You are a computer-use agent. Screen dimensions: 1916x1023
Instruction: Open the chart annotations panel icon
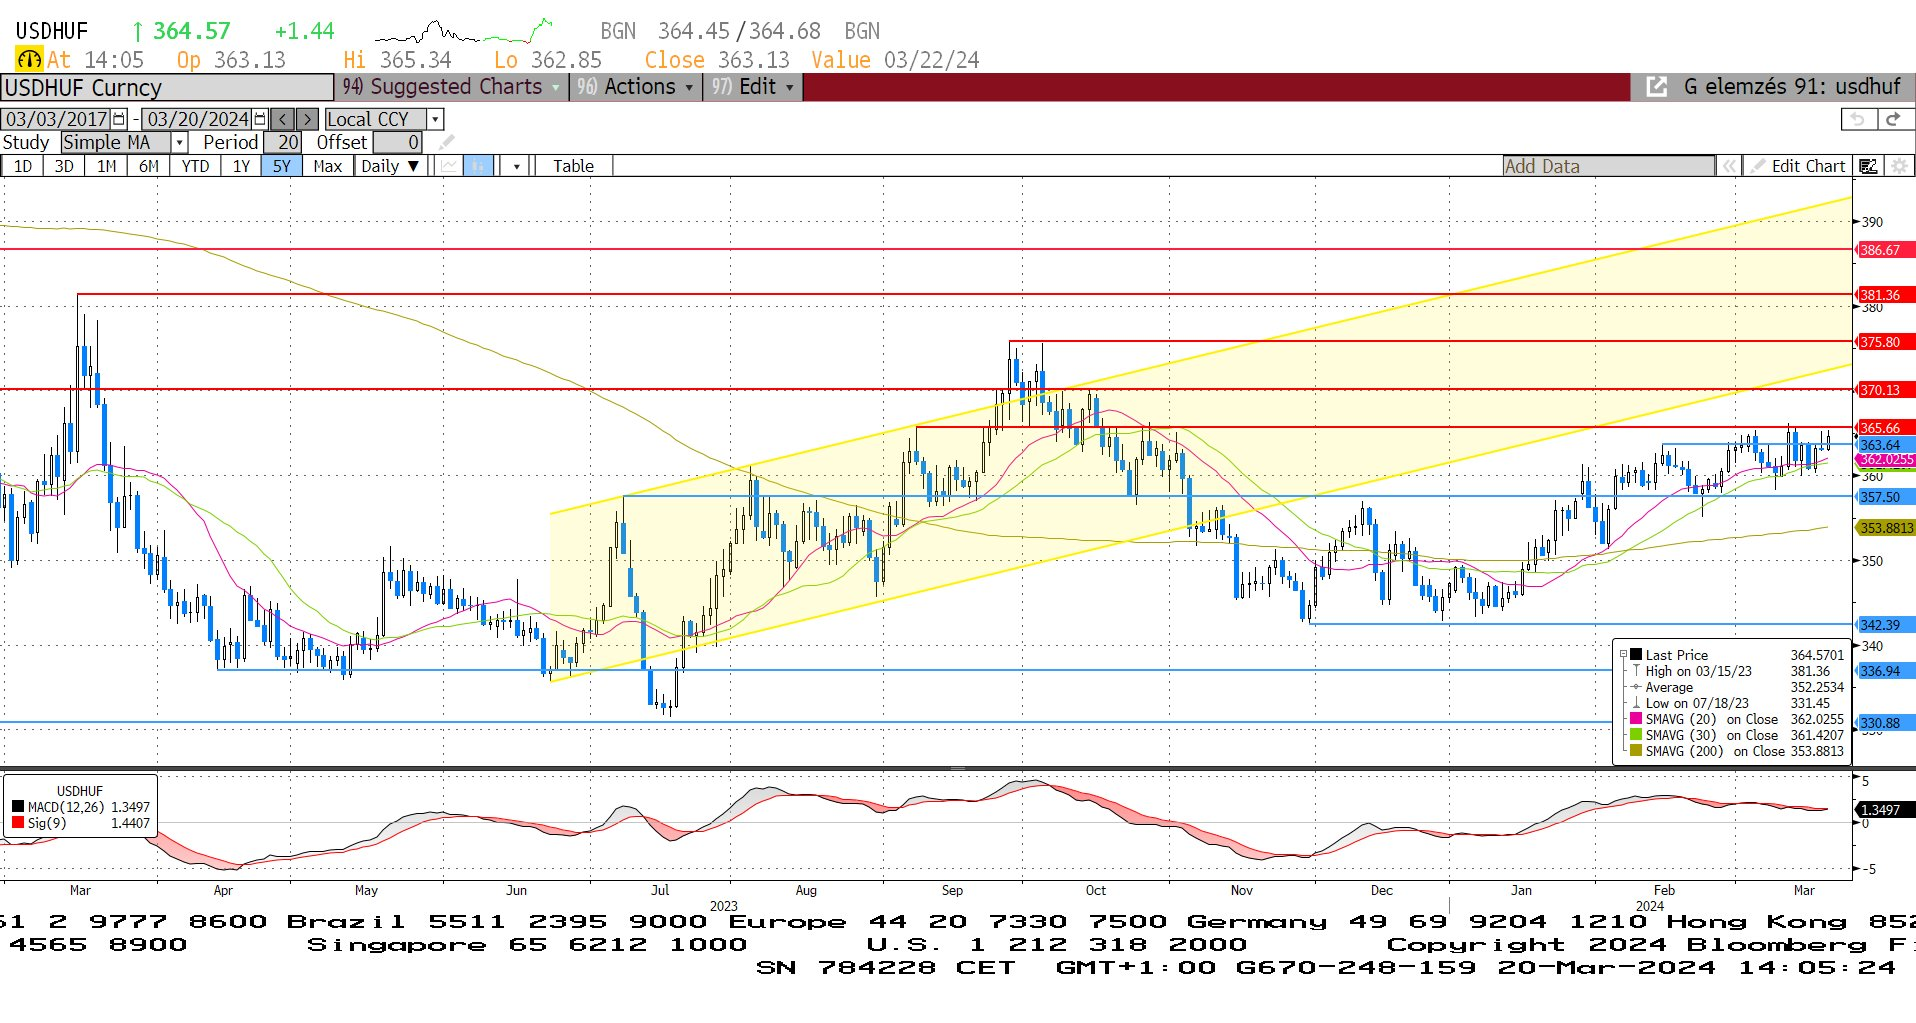[x=1868, y=166]
